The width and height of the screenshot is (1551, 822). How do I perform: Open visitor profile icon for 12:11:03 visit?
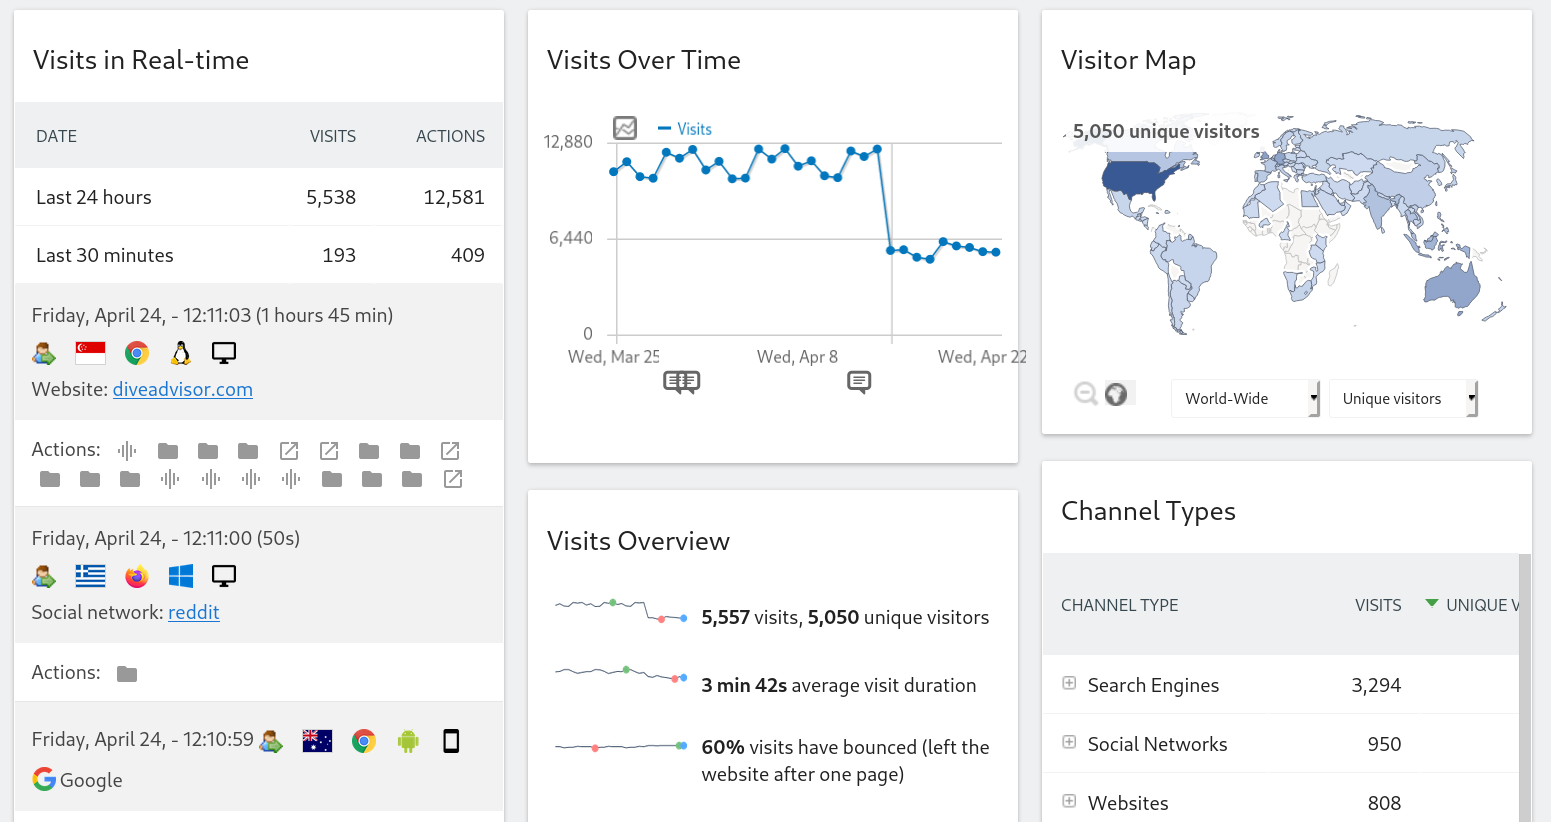[44, 353]
